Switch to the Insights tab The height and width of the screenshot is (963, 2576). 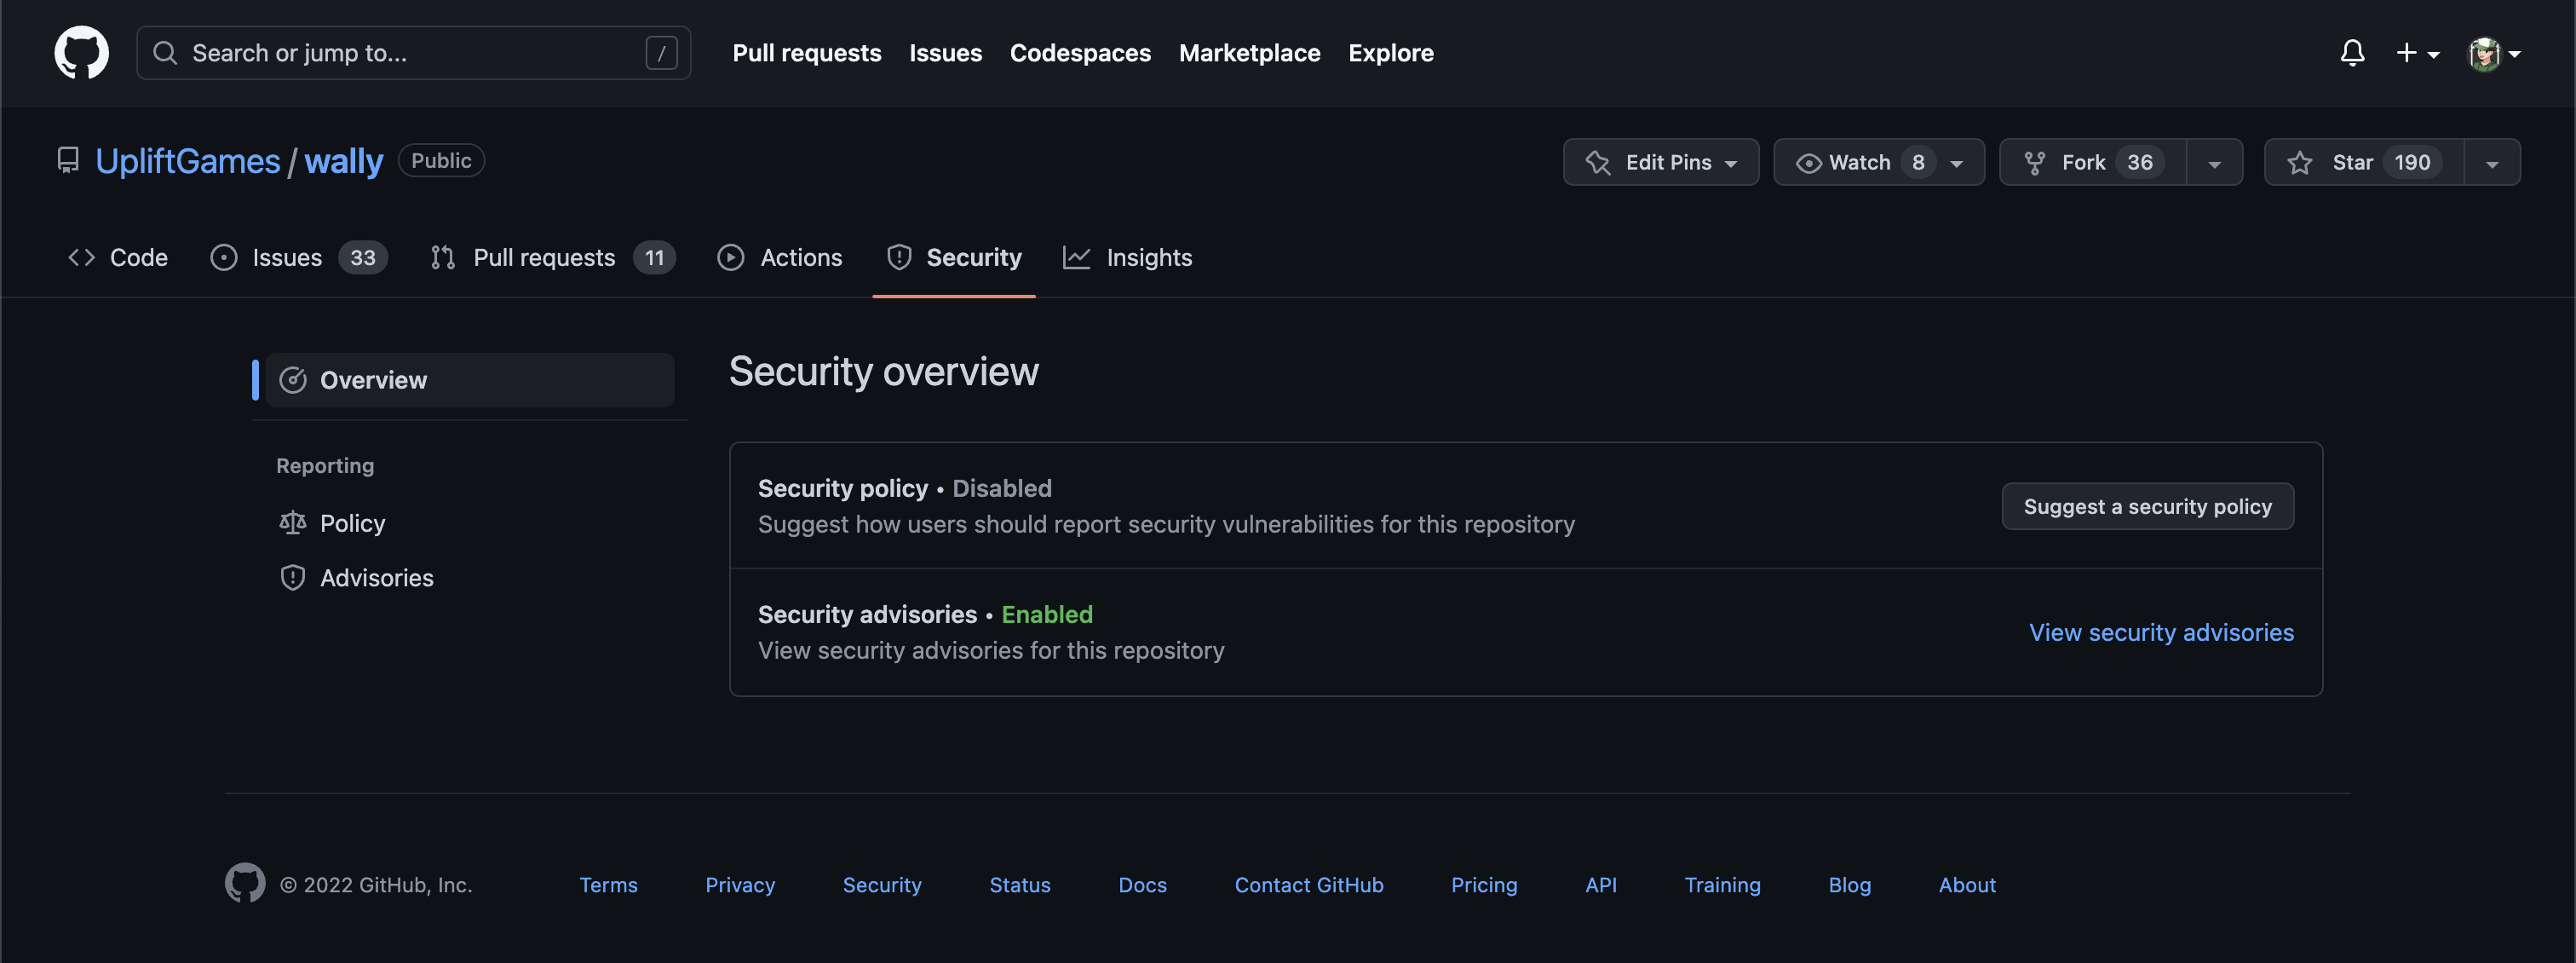pyautogui.click(x=1128, y=258)
